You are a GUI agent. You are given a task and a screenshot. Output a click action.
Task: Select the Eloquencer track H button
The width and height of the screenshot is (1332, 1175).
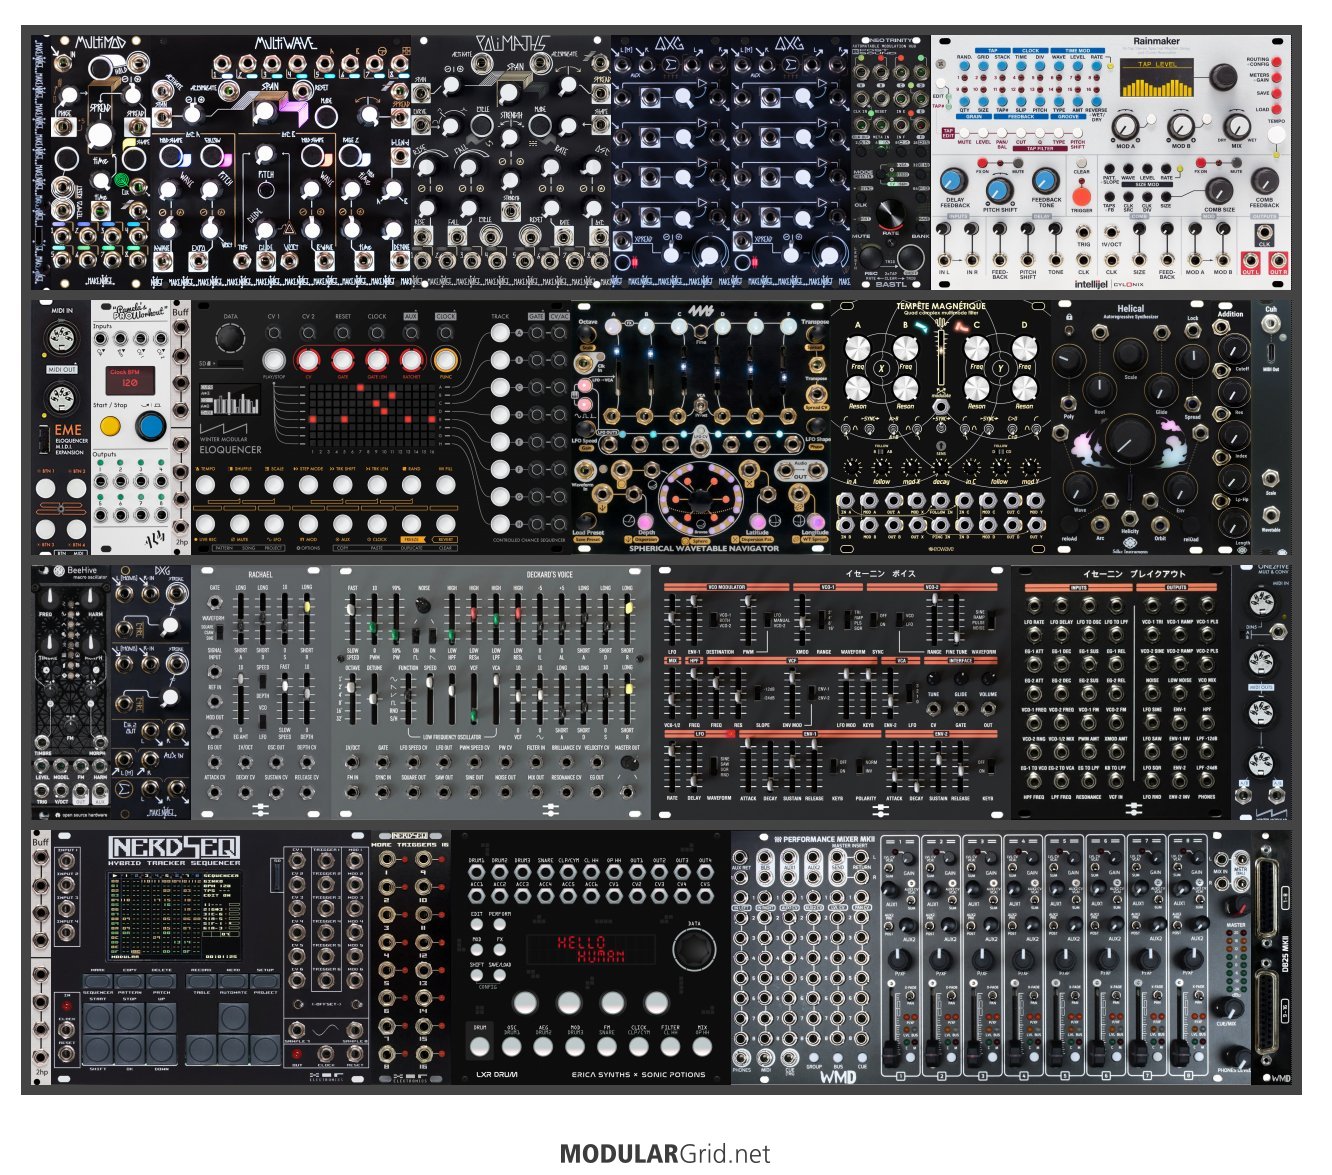(501, 523)
